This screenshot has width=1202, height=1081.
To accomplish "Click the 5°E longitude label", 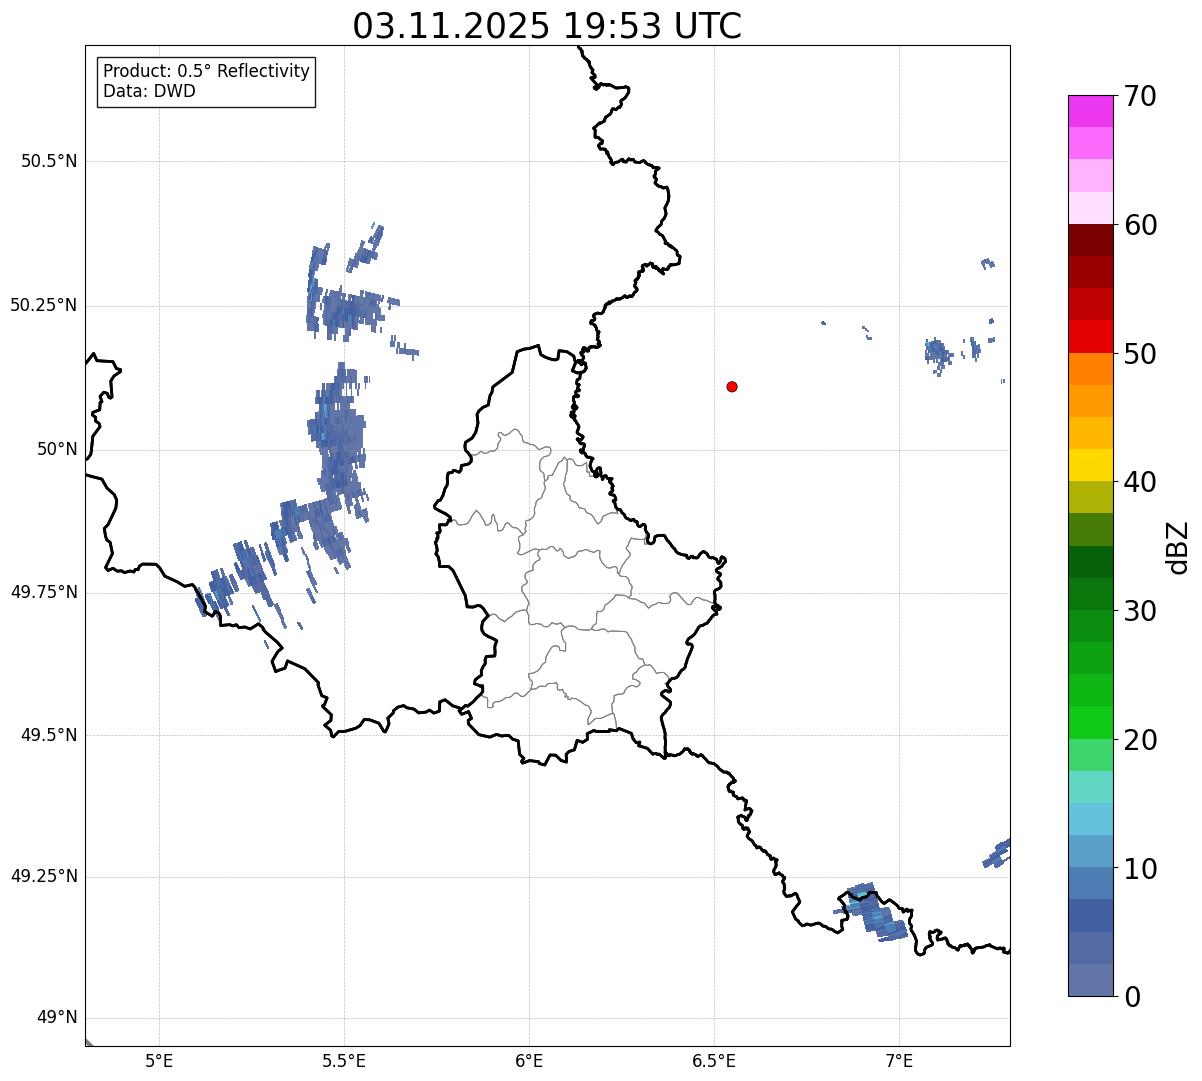I will pyautogui.click(x=159, y=1061).
